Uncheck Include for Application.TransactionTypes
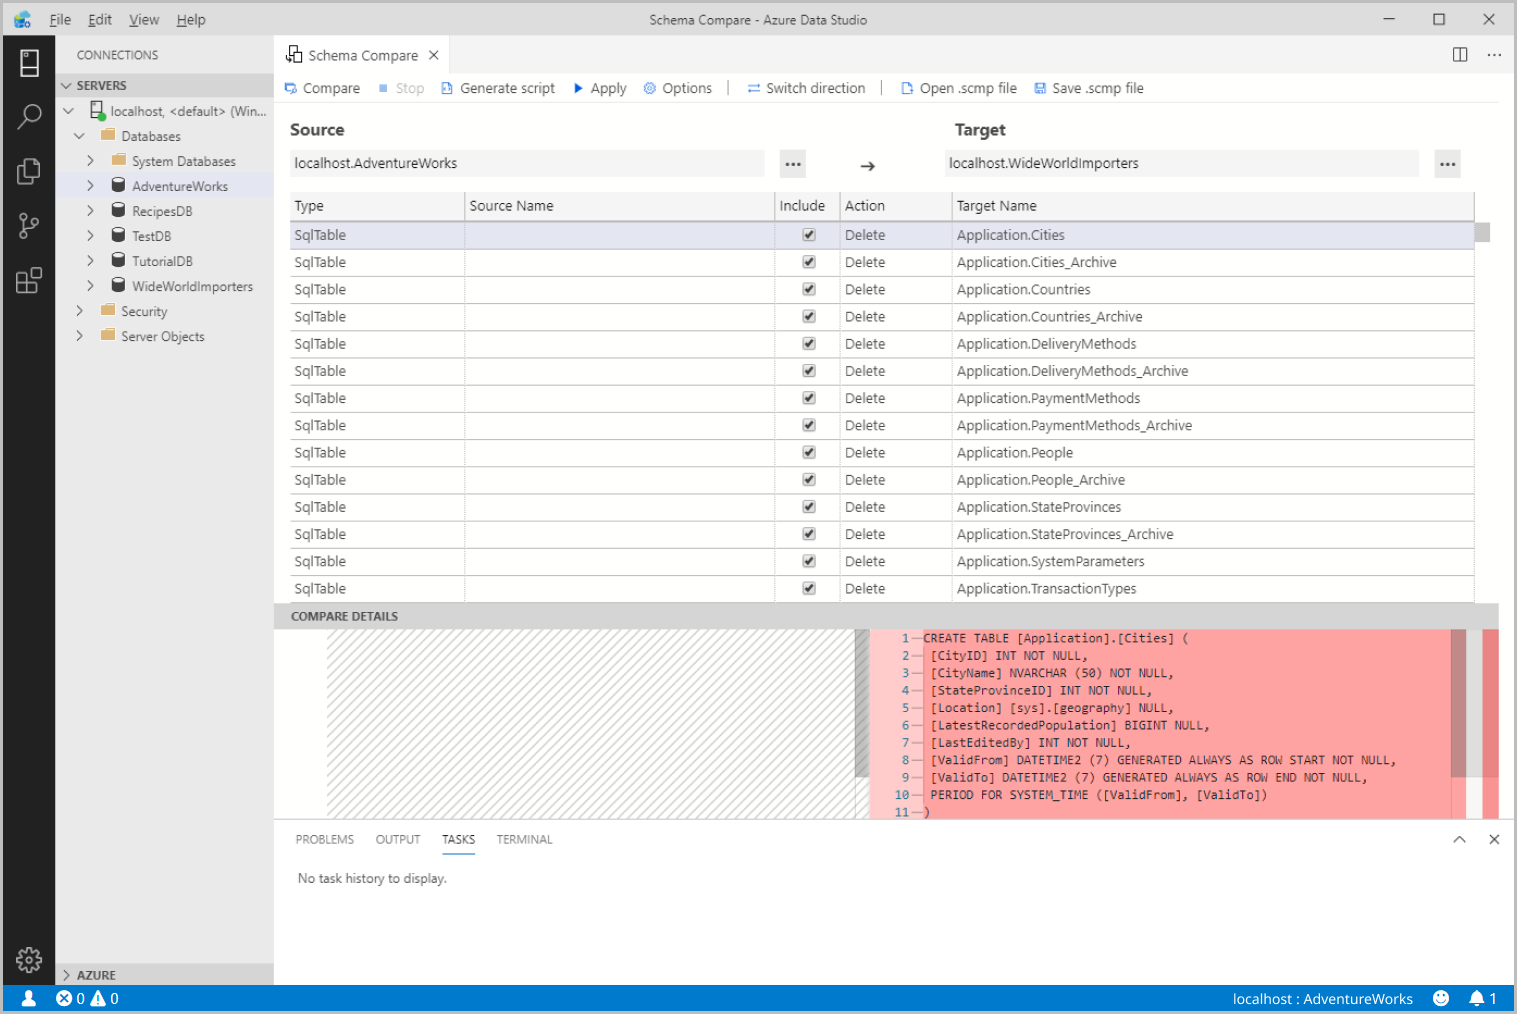Screen dimensions: 1517x1014 coord(809,588)
